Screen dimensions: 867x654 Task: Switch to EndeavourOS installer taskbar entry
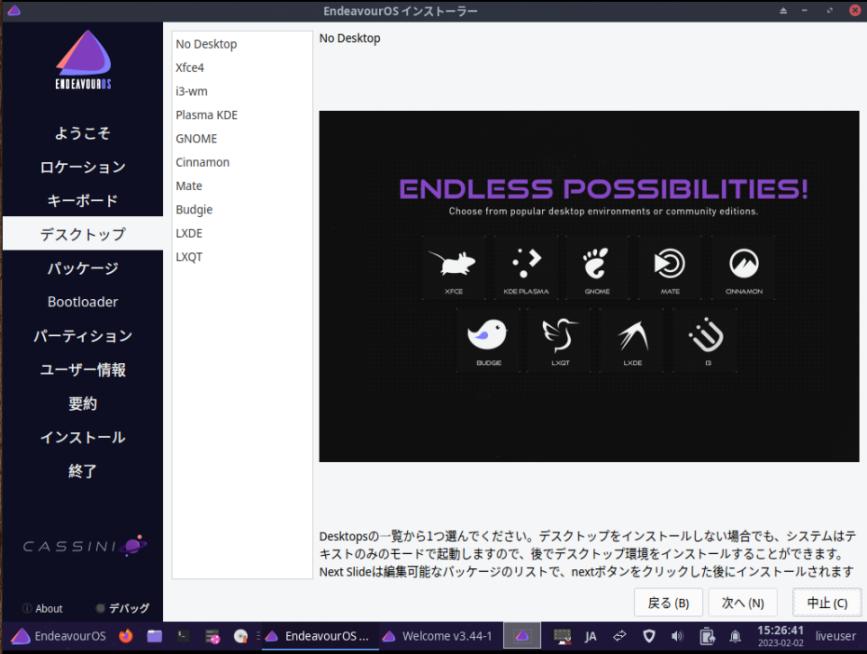(x=318, y=636)
